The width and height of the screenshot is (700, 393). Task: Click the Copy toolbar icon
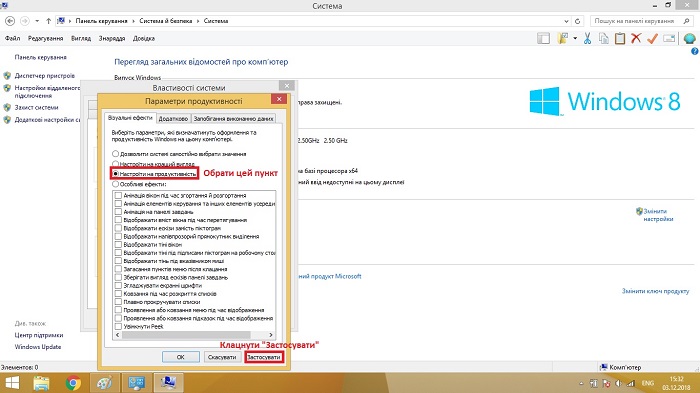pos(604,38)
